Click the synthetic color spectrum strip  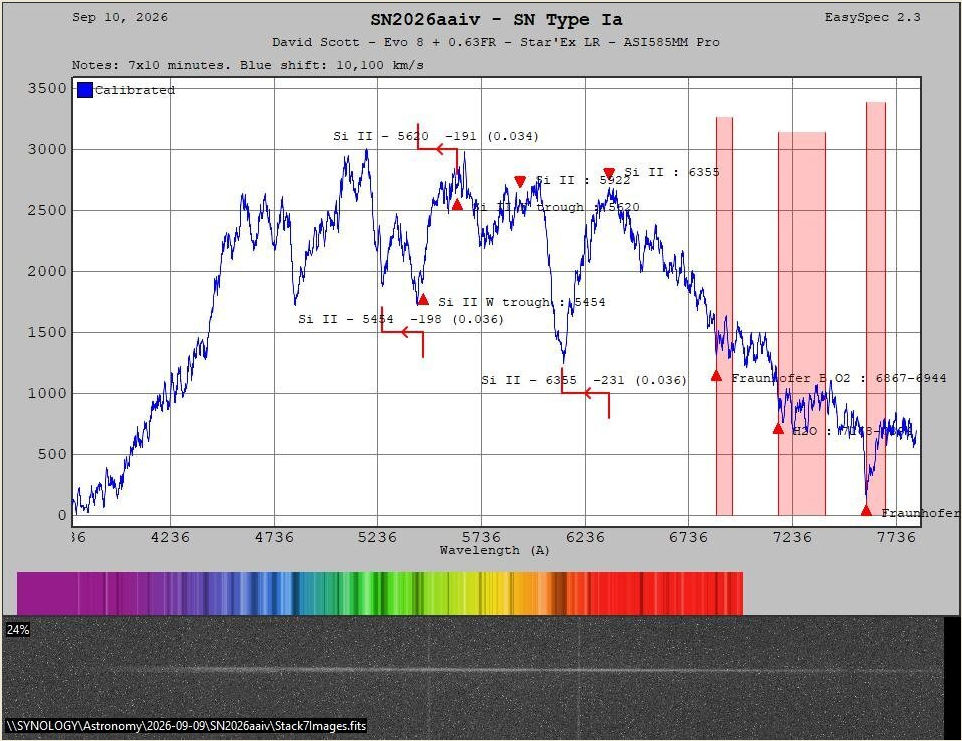click(x=380, y=593)
